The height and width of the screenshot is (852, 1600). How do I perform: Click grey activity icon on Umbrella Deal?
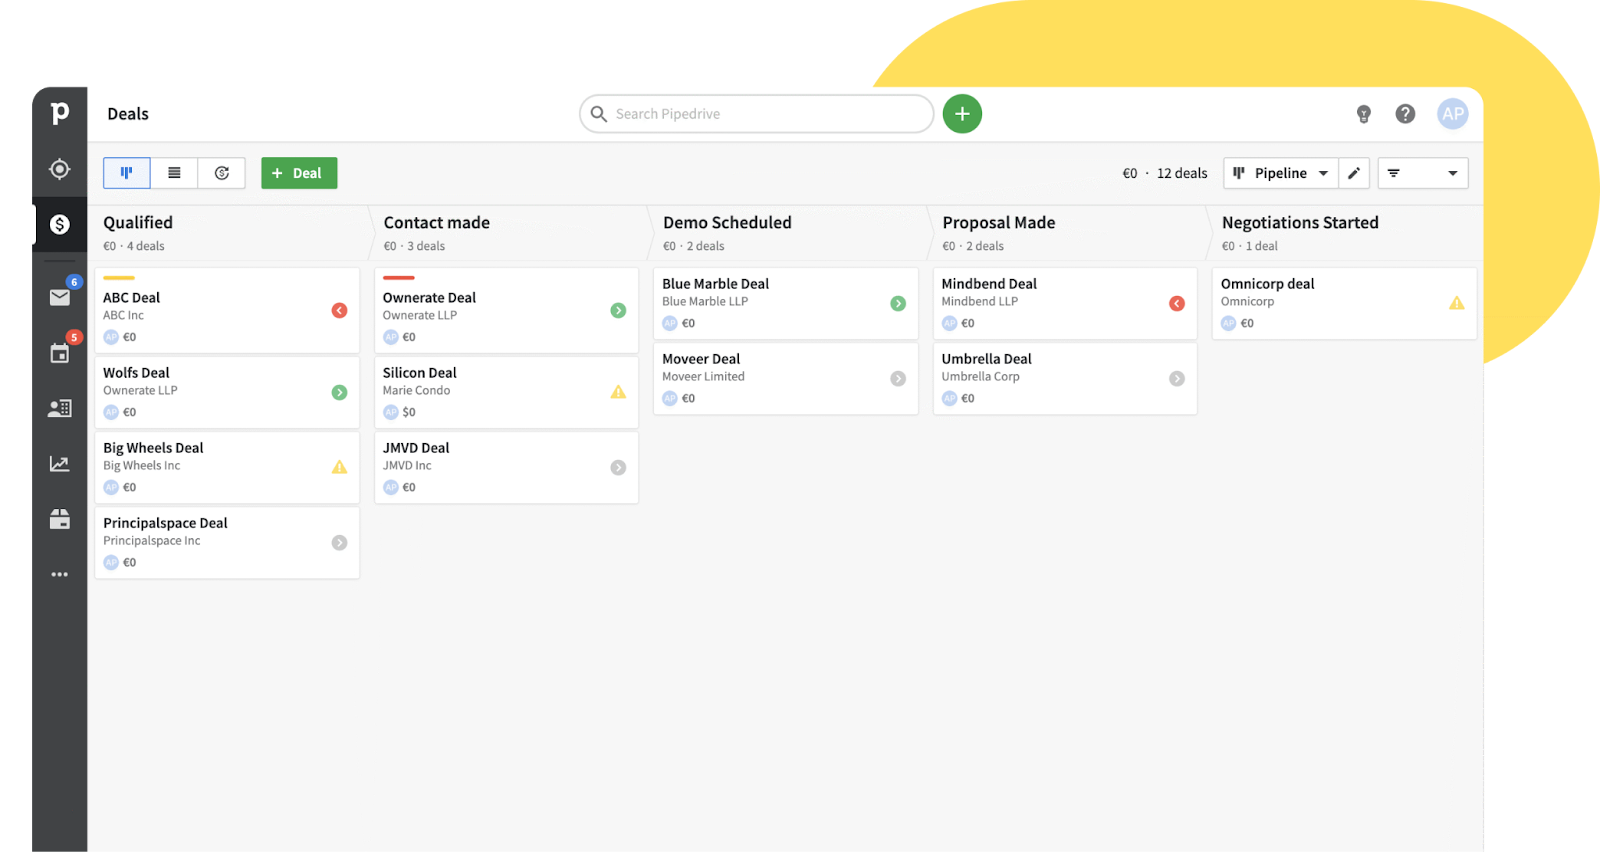pos(1177,378)
